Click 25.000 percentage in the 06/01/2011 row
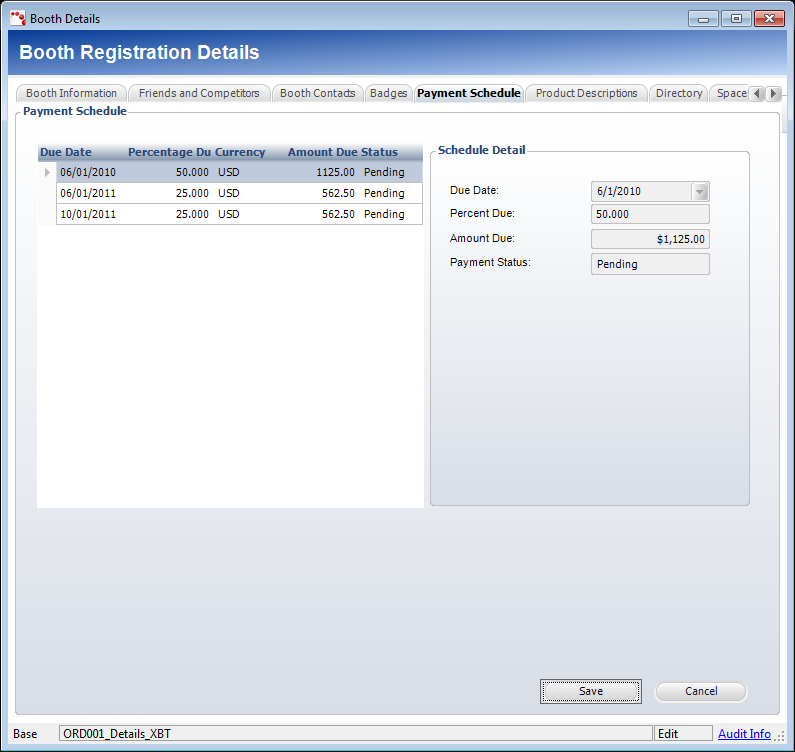Viewport: 795px width, 752px height. coord(192,193)
